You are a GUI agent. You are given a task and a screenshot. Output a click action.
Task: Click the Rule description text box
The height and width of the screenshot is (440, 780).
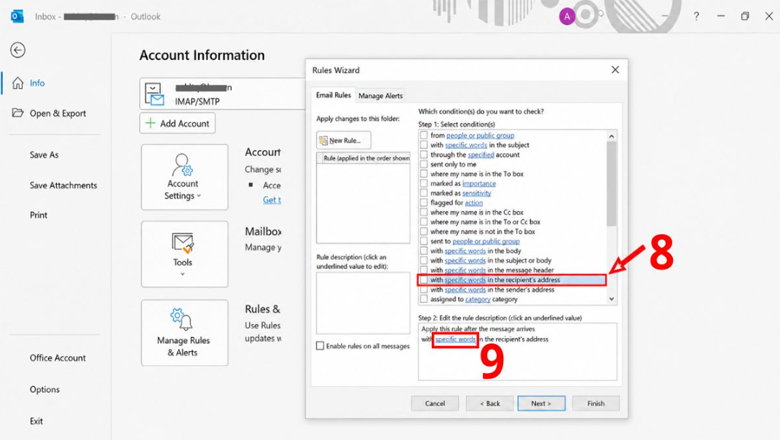(x=363, y=303)
